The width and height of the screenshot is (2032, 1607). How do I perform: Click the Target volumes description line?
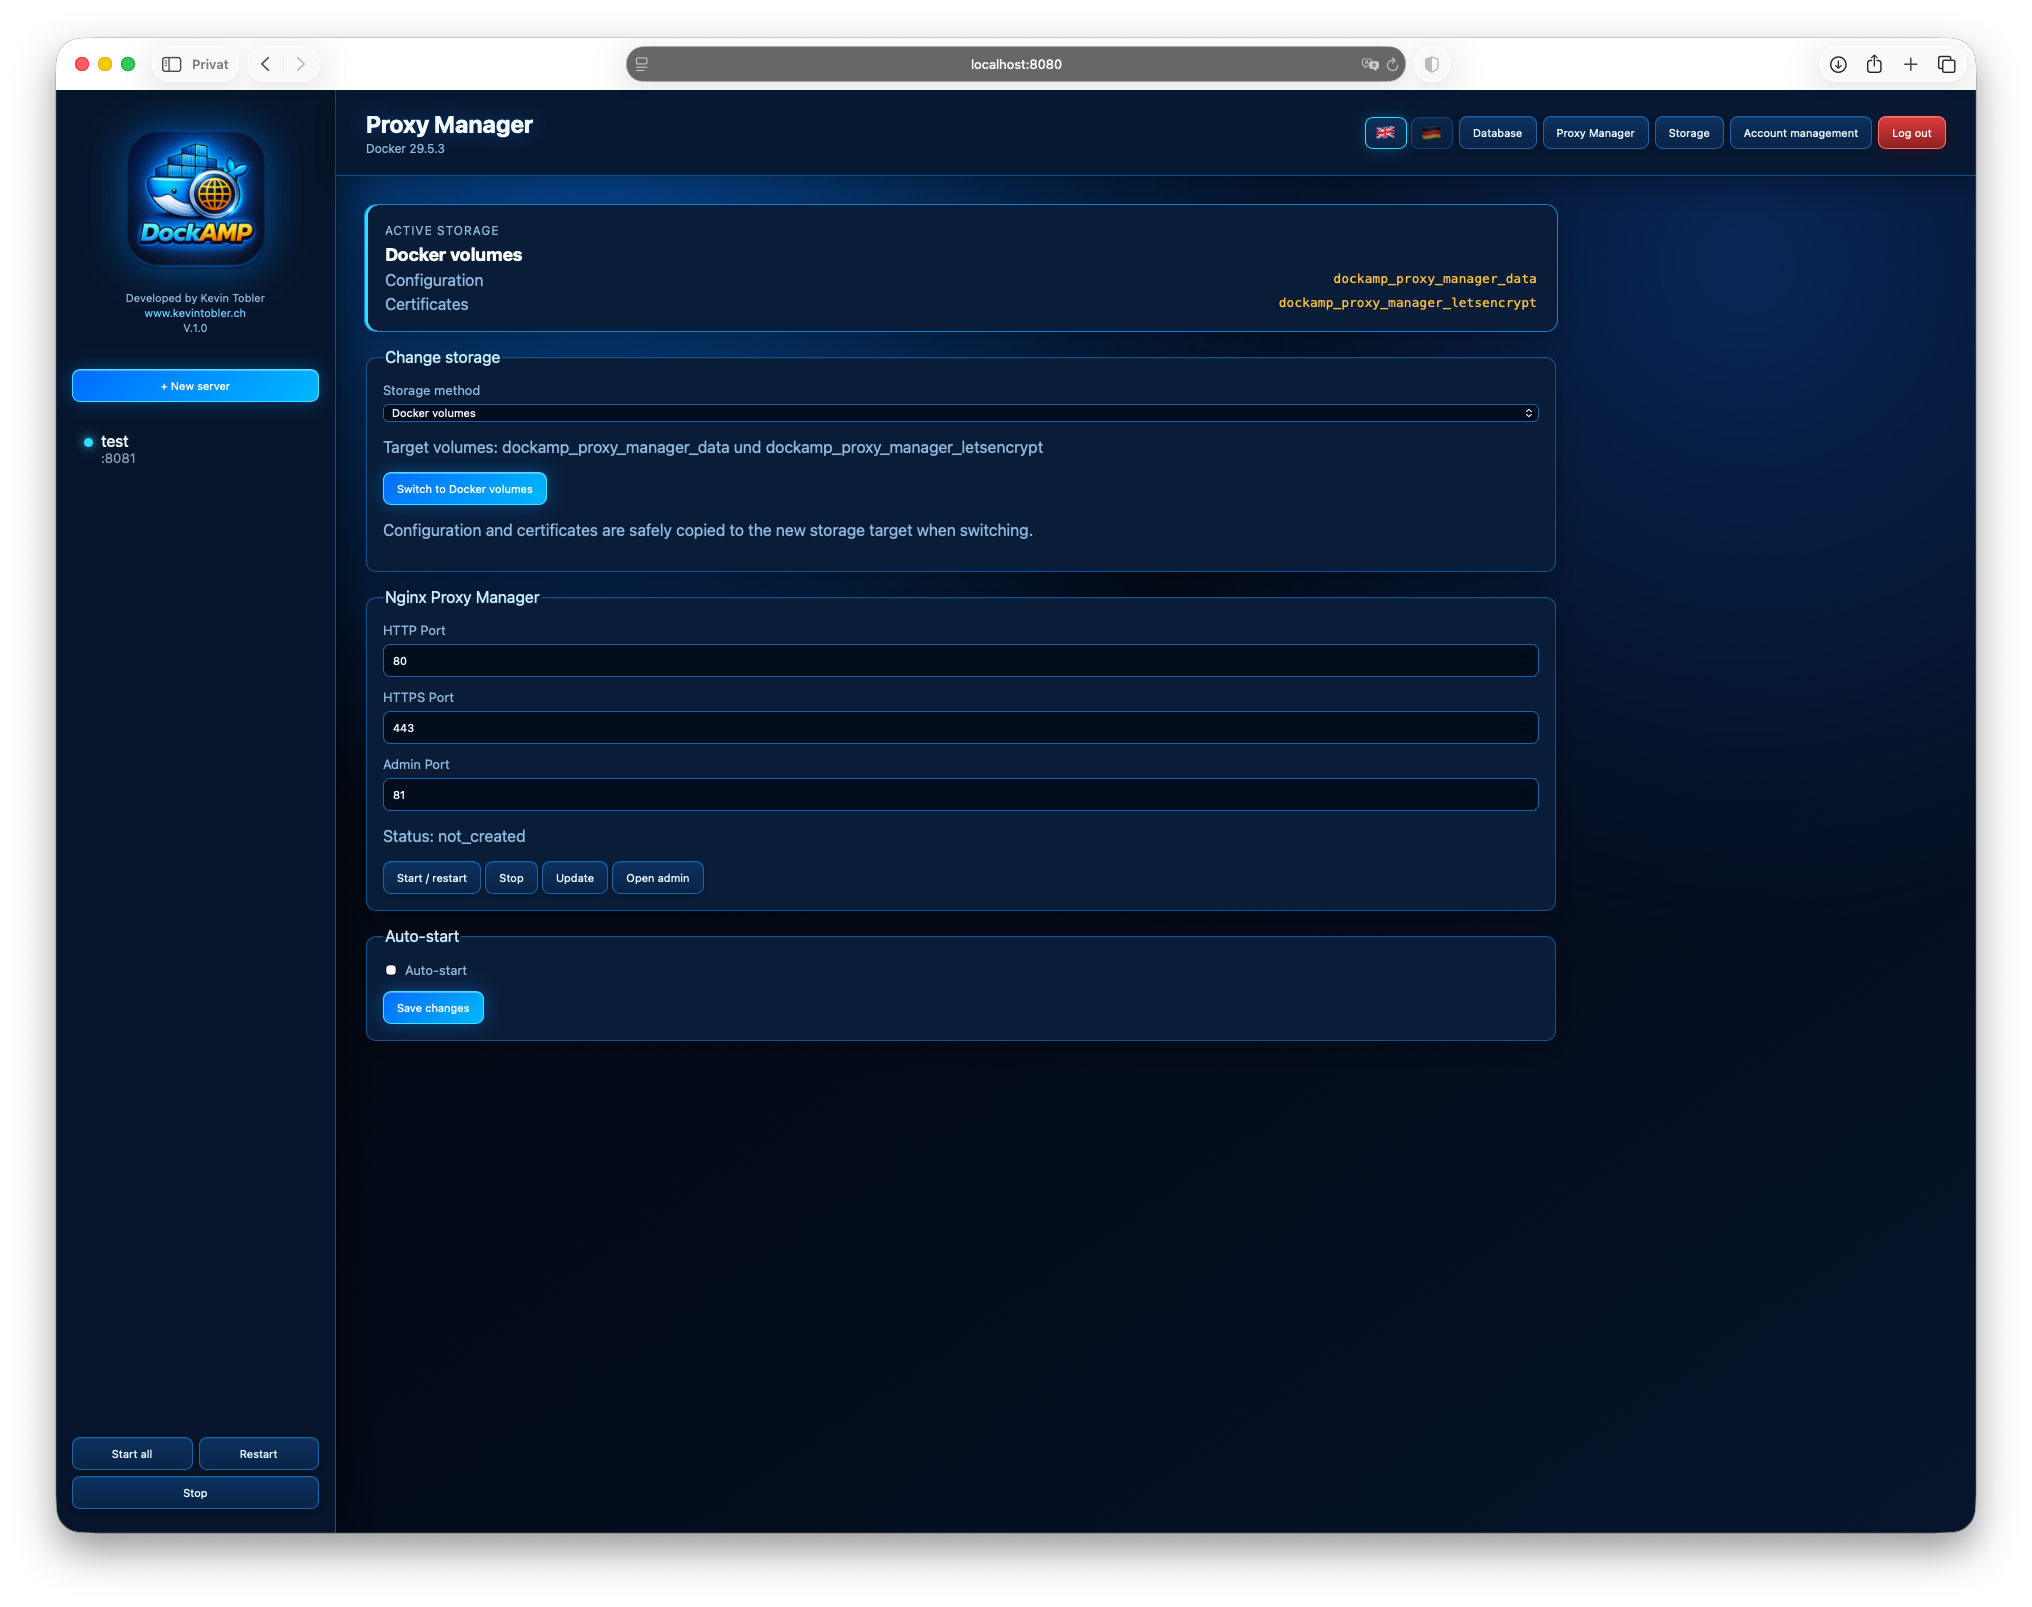713,448
